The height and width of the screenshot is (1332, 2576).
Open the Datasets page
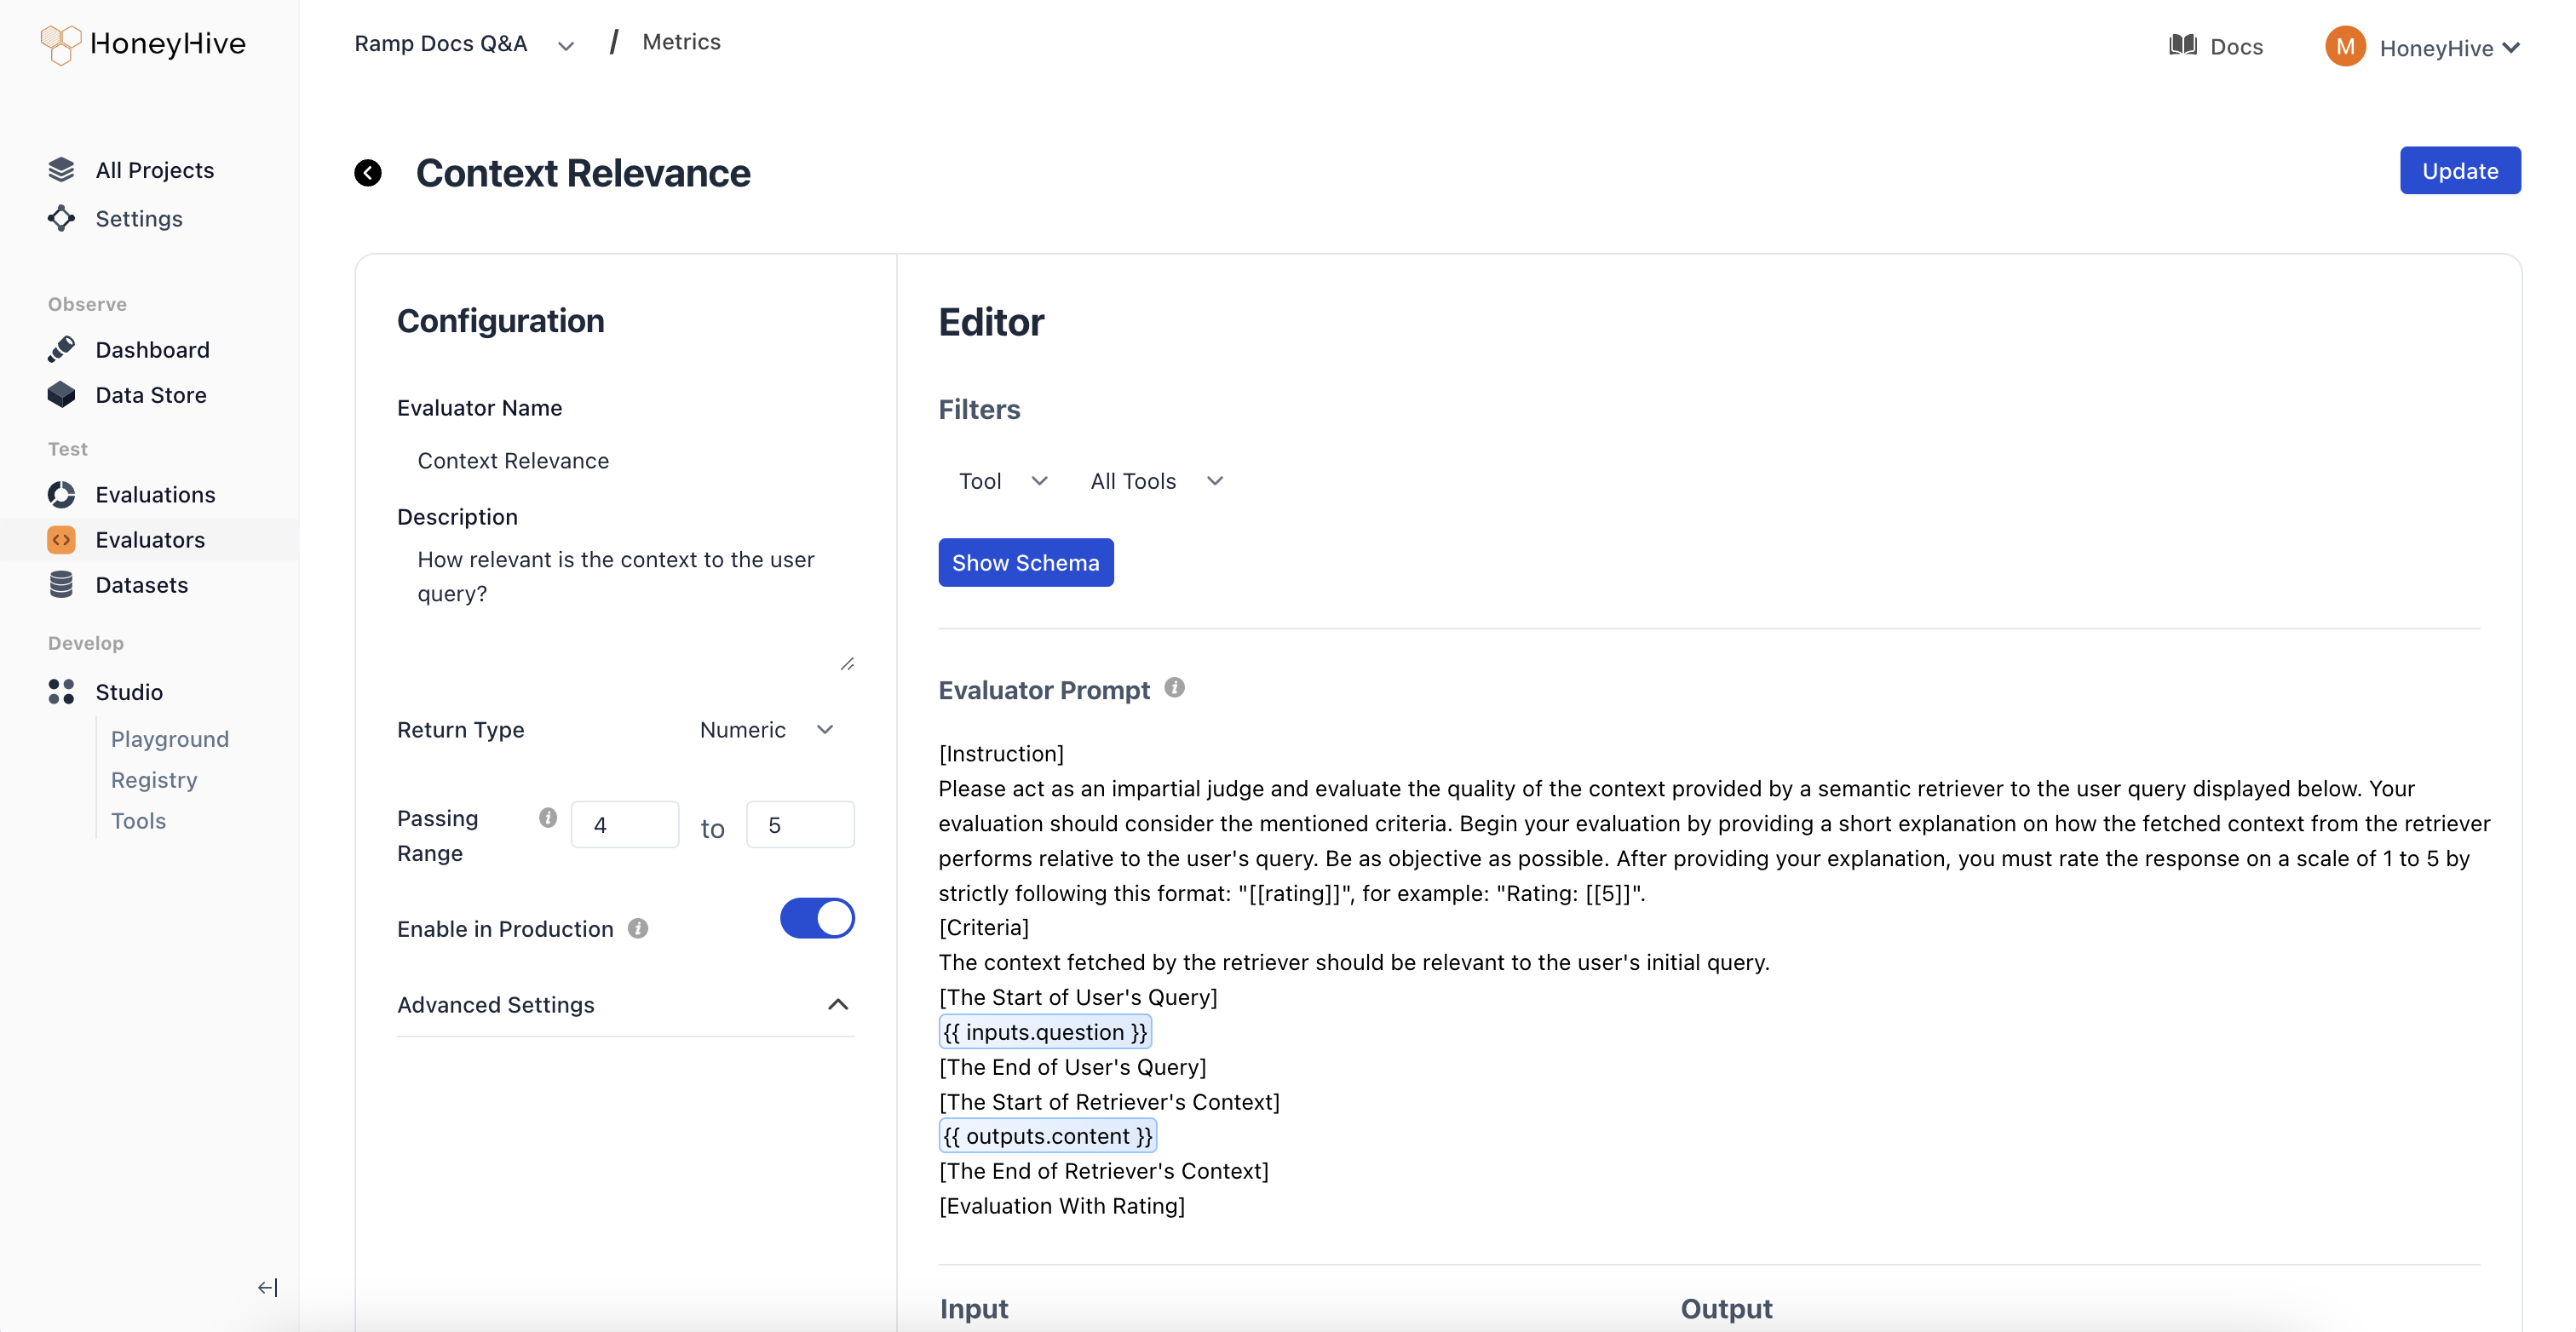pos(141,584)
